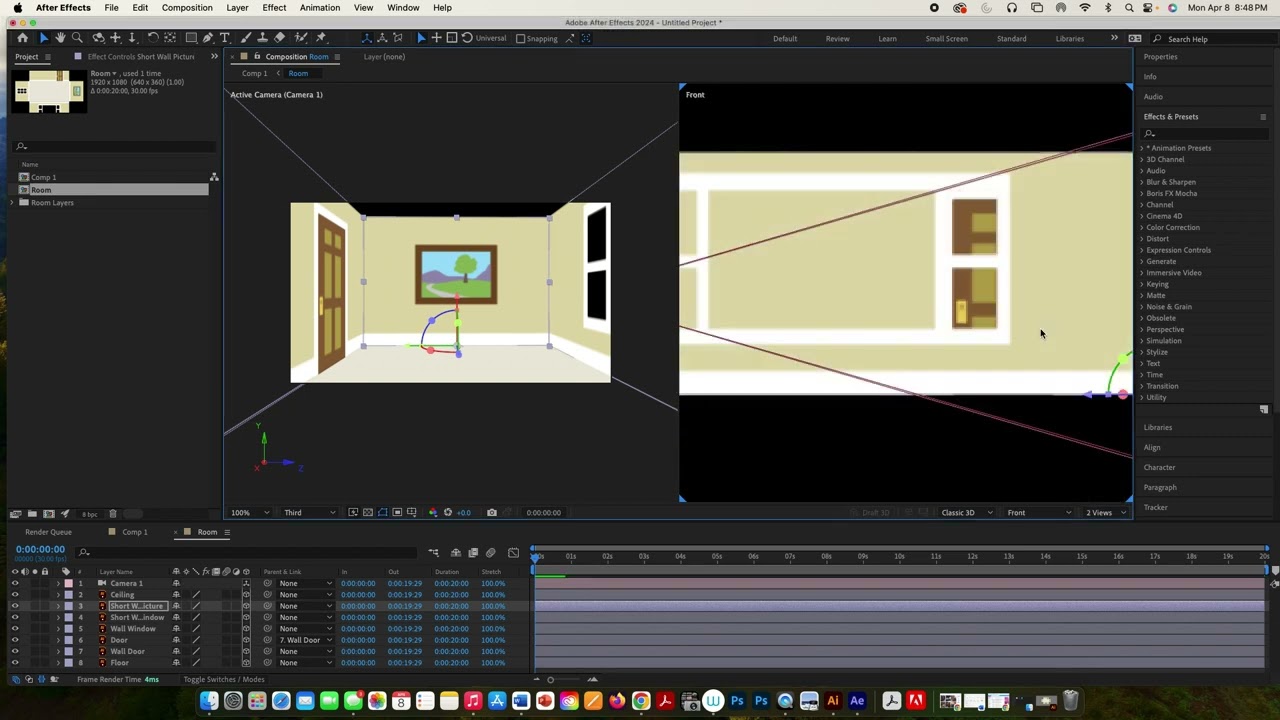Switch to the Render Queue tab
The height and width of the screenshot is (720, 1280).
48,532
